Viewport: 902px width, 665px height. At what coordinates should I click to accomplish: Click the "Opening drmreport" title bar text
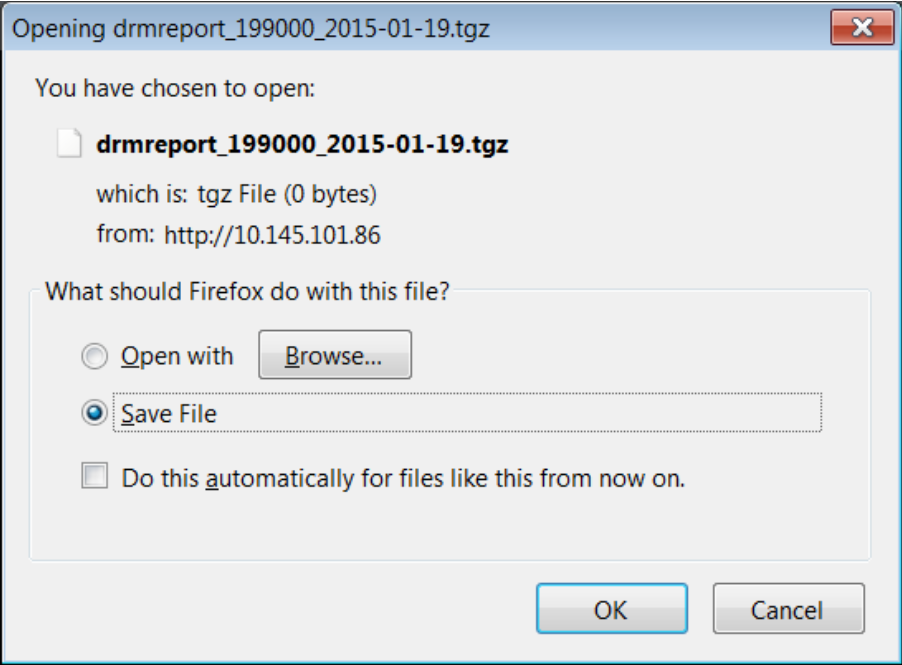[251, 29]
